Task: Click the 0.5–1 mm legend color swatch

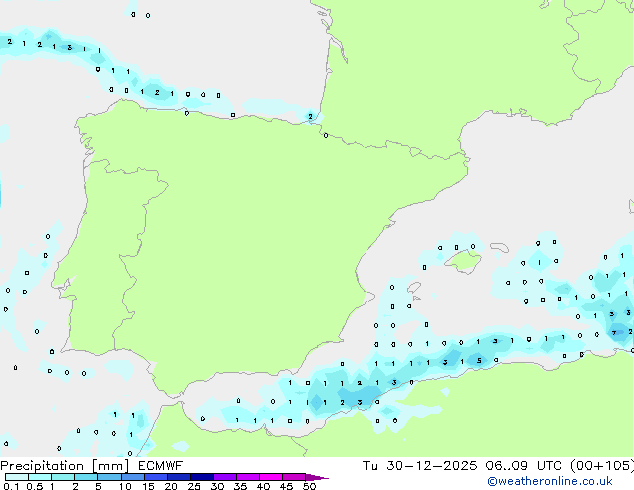Action: 40,477
